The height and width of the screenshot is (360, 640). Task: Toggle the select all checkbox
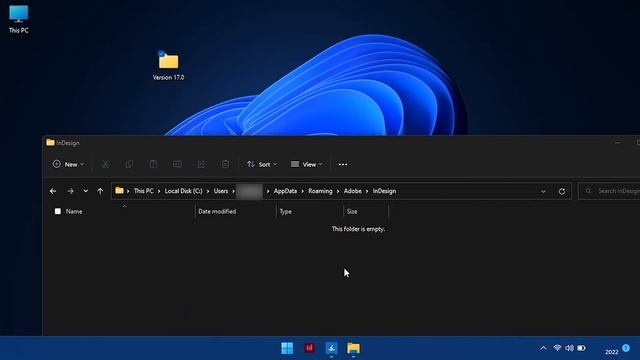coord(58,211)
